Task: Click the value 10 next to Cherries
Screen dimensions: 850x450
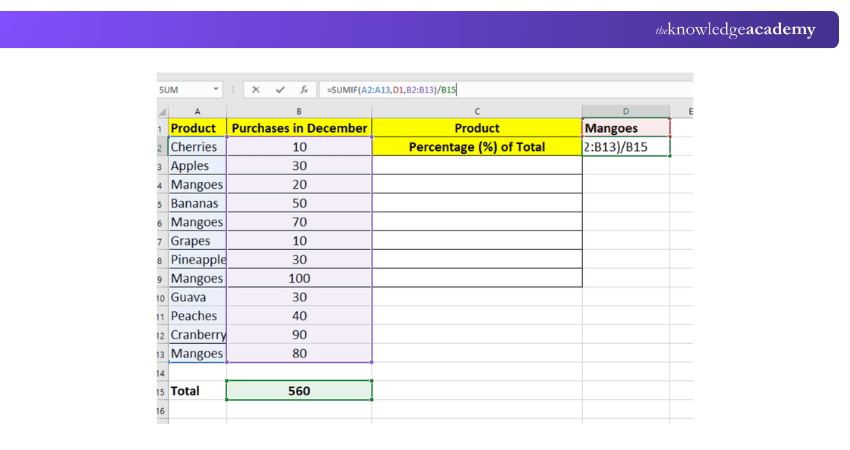Action: click(299, 146)
